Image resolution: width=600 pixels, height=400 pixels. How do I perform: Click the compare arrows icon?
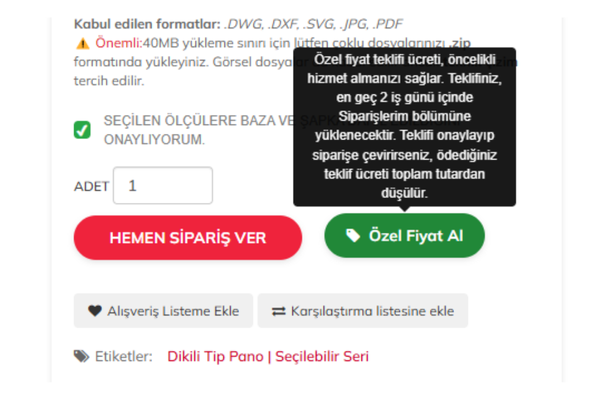click(279, 311)
